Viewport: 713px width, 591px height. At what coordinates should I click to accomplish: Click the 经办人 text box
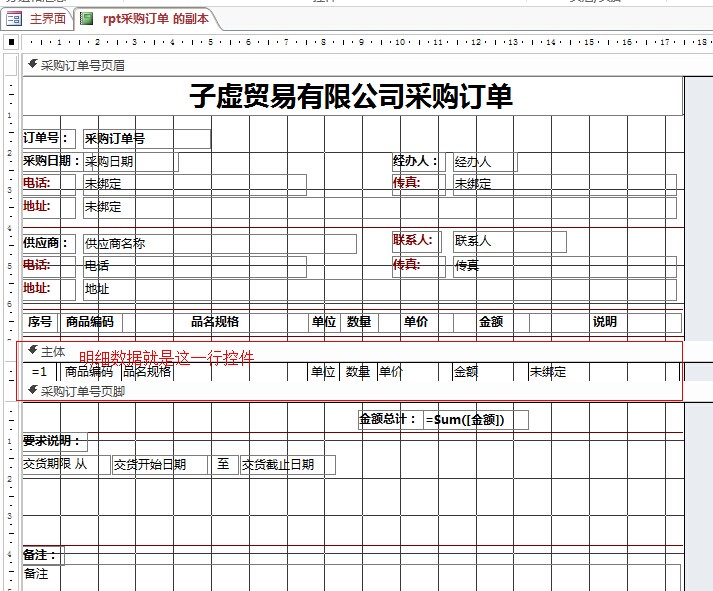pyautogui.click(x=485, y=162)
